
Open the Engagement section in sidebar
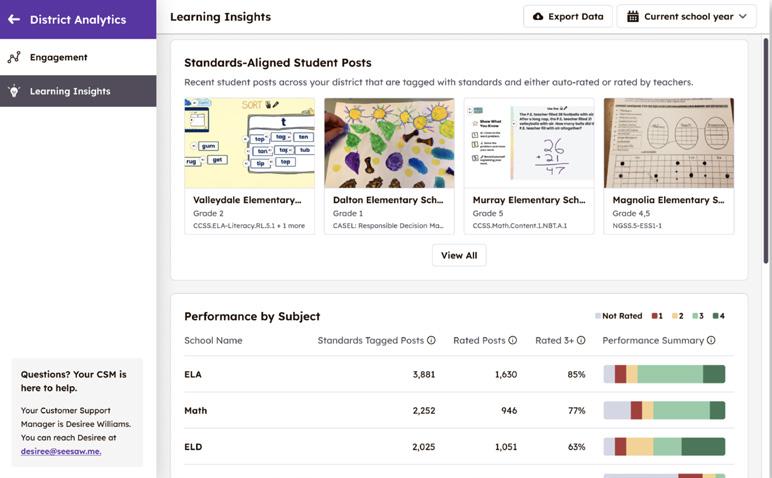[x=58, y=57]
